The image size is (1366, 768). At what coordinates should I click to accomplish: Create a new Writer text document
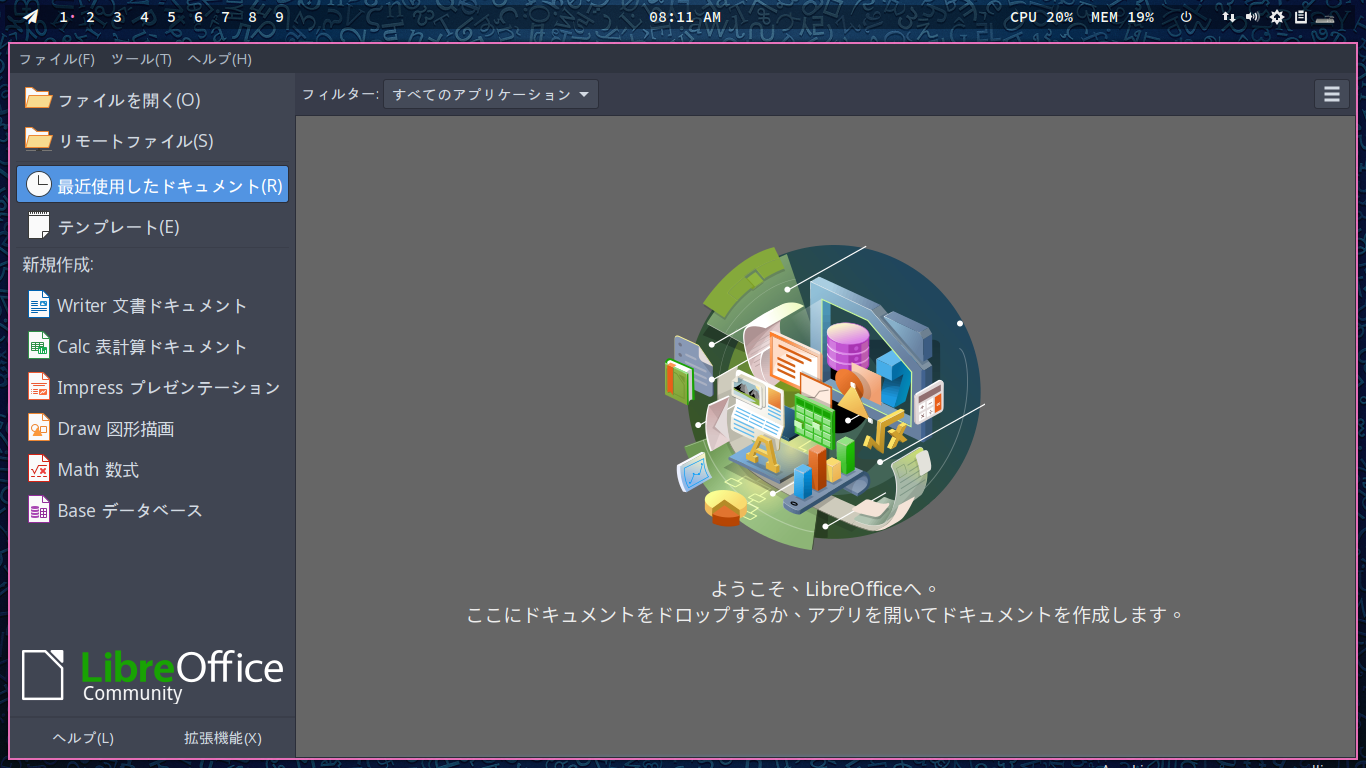pos(150,305)
